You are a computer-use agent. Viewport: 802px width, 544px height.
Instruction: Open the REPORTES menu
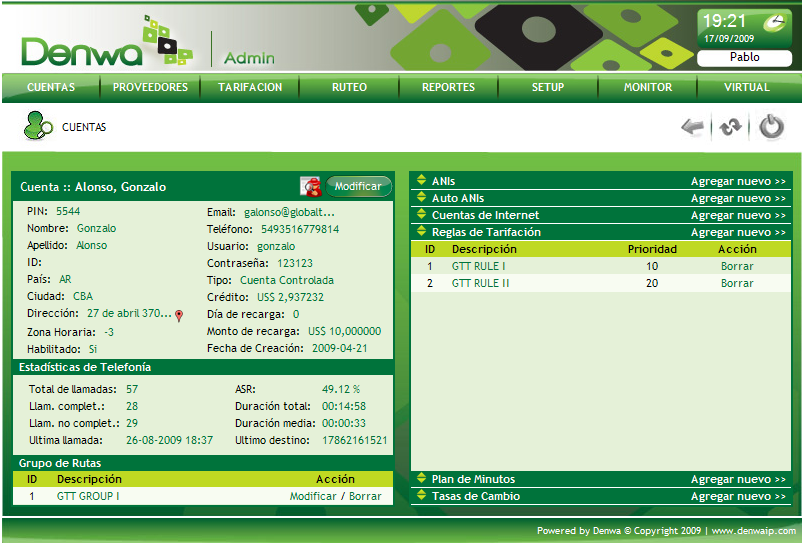tap(448, 88)
